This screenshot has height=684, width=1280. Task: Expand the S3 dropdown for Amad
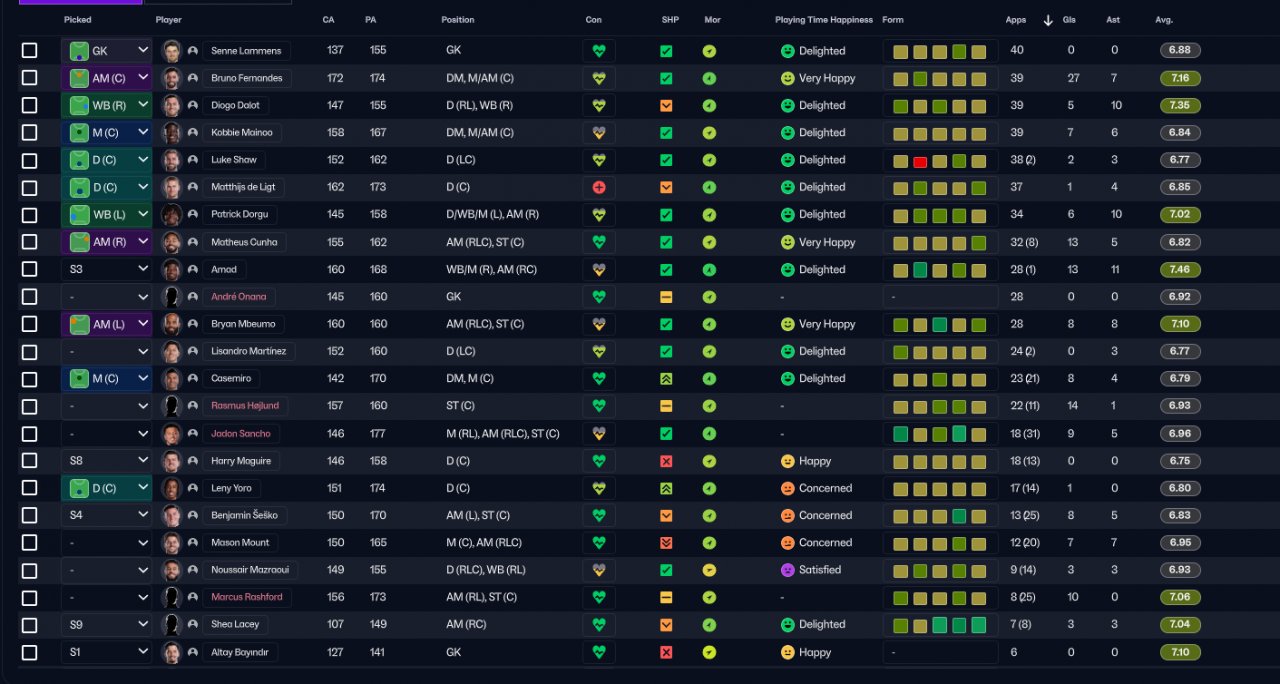pyautogui.click(x=106, y=269)
